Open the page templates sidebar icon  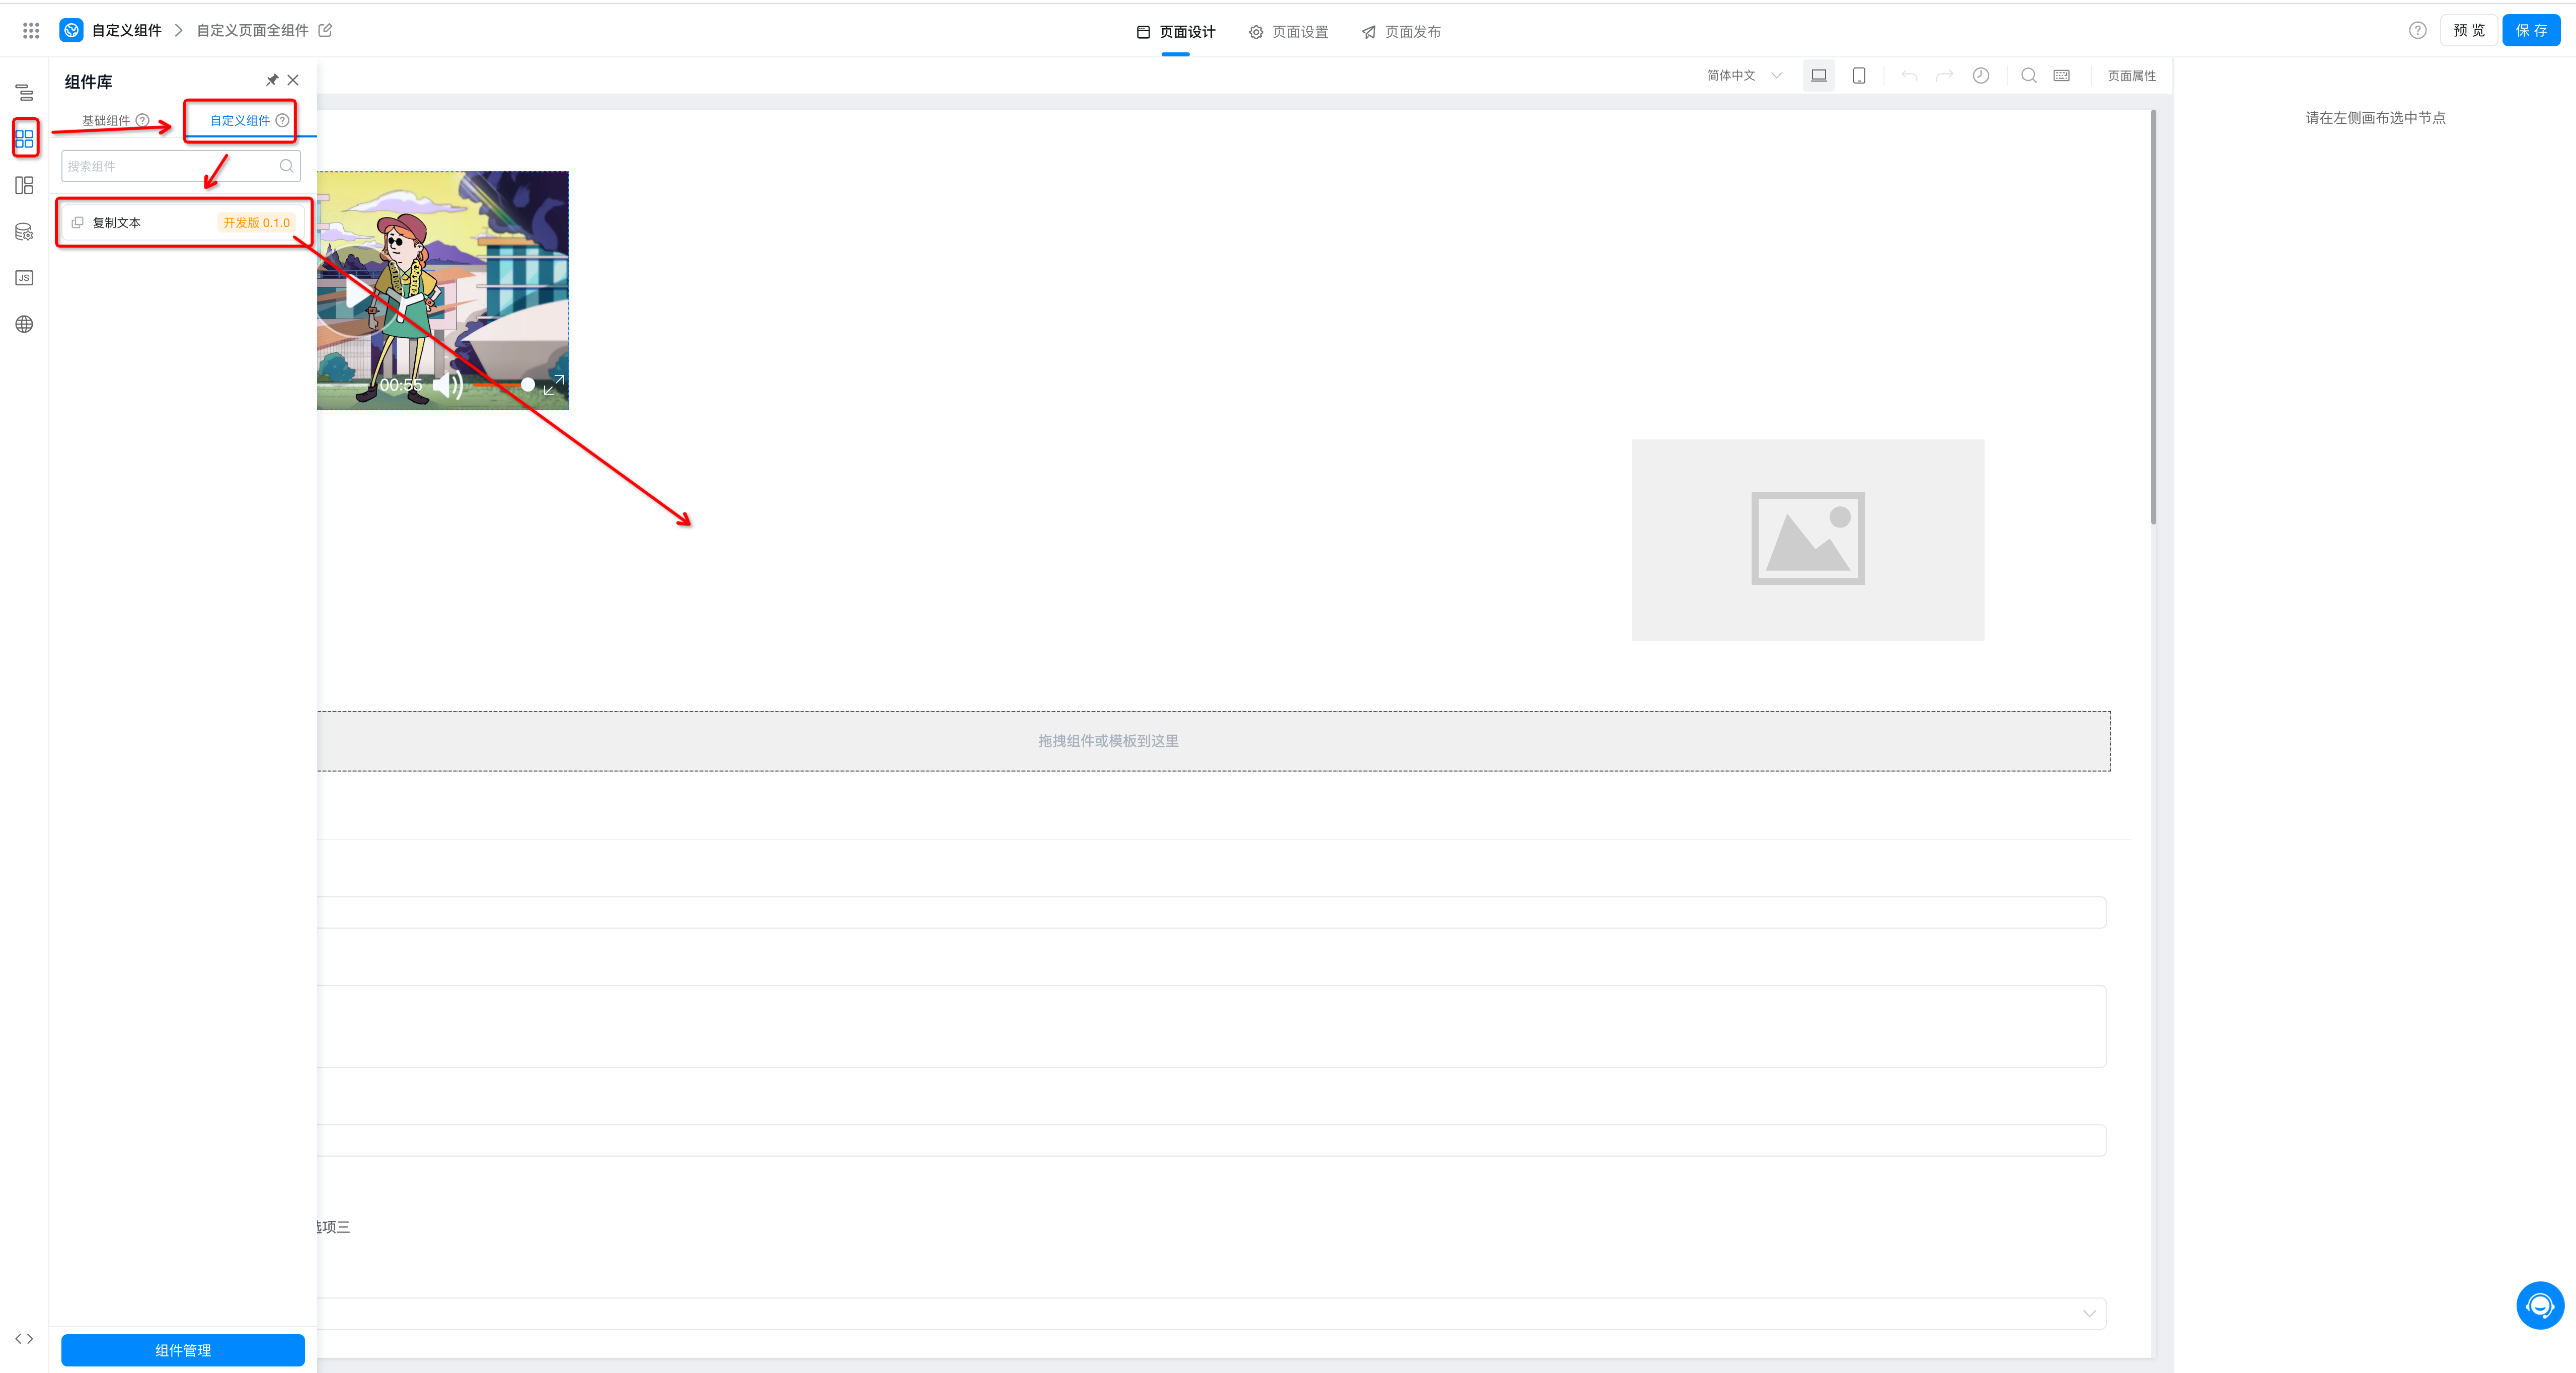pyautogui.click(x=24, y=185)
